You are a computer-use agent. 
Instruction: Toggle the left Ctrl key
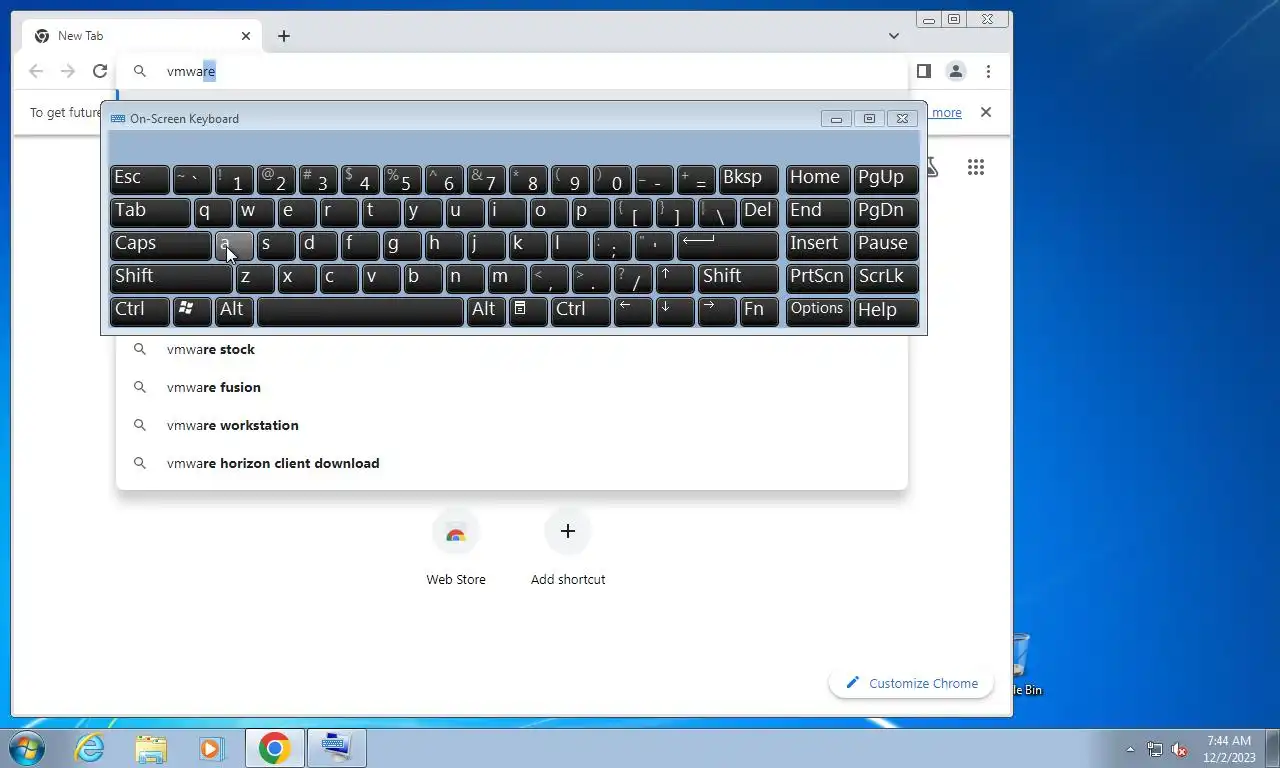coord(139,311)
